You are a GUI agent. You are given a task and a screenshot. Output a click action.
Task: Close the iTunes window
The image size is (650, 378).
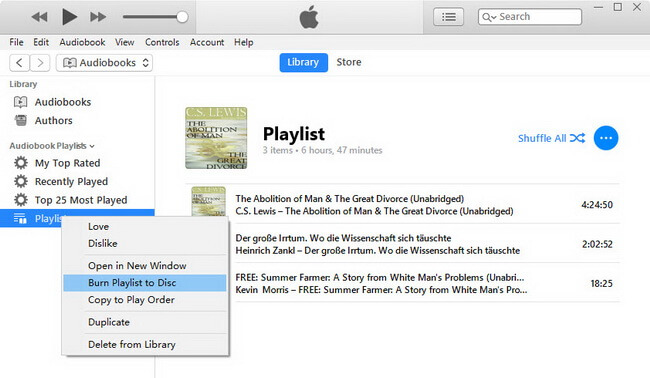[x=637, y=7]
